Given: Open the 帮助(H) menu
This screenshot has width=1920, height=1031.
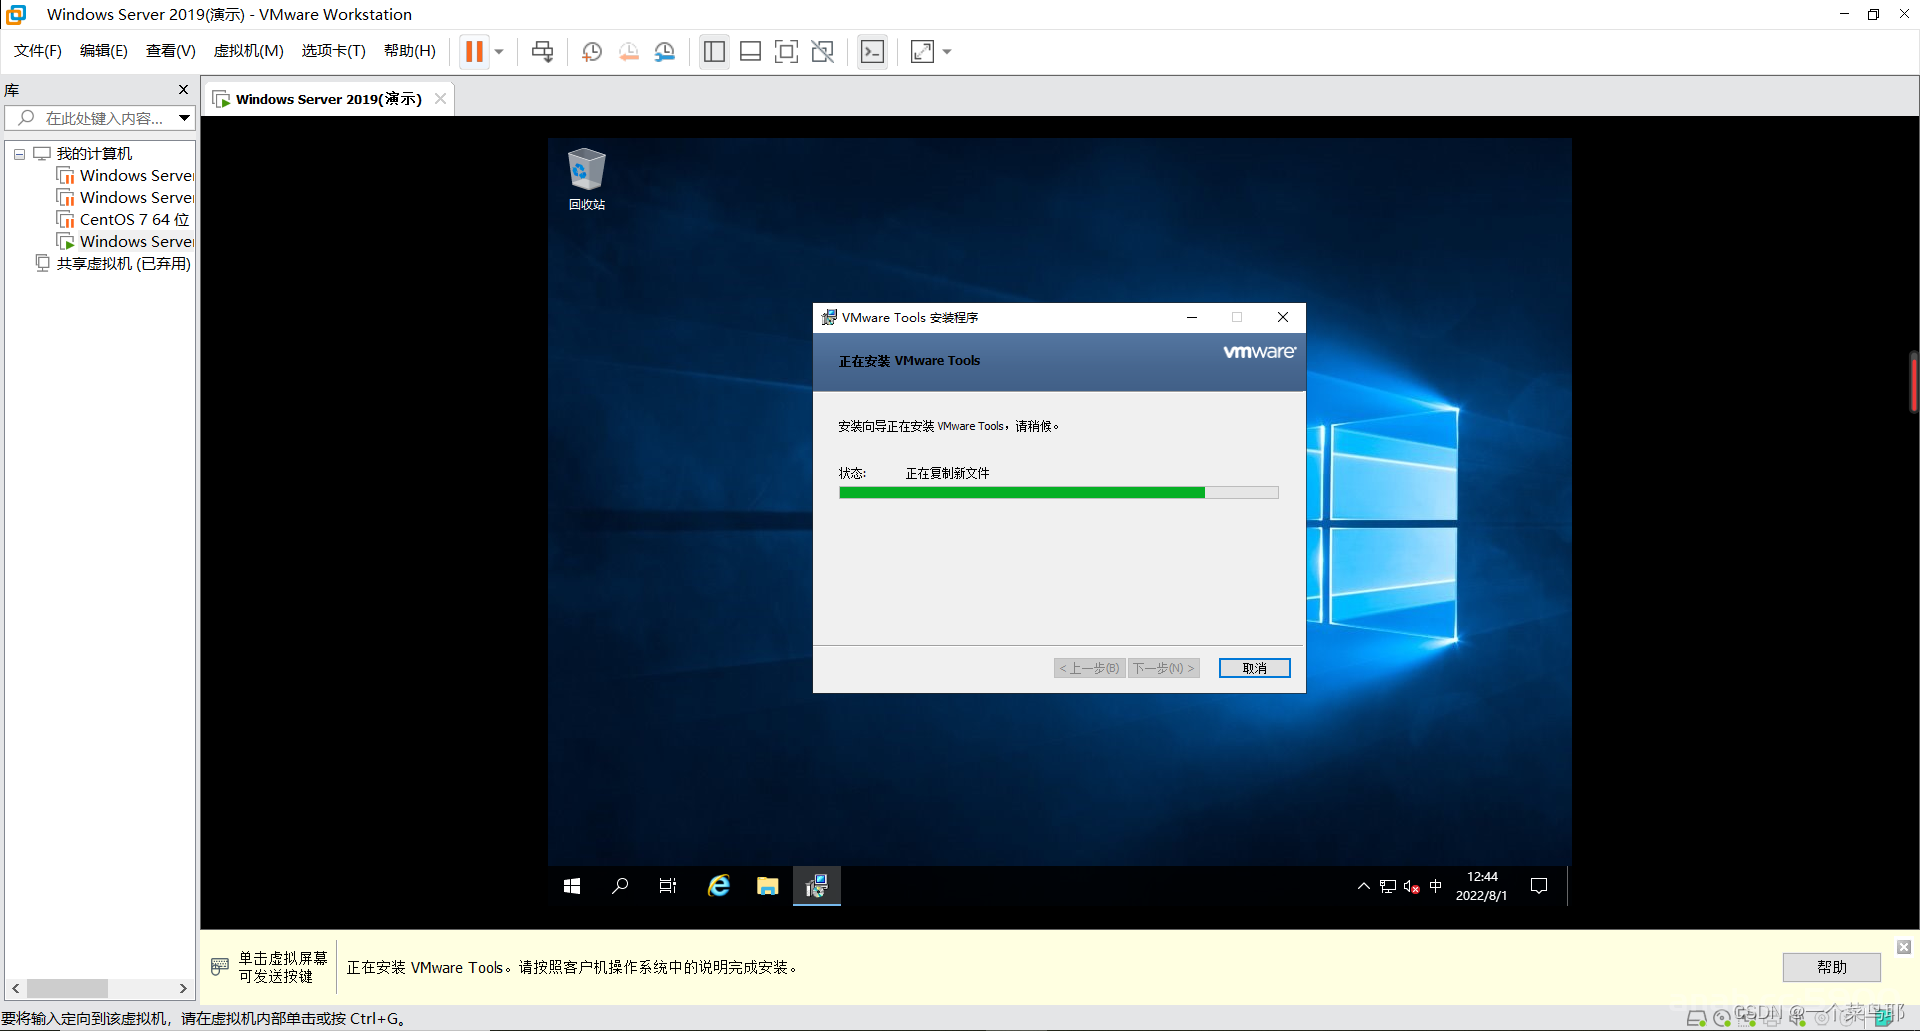Looking at the screenshot, I should pyautogui.click(x=410, y=51).
